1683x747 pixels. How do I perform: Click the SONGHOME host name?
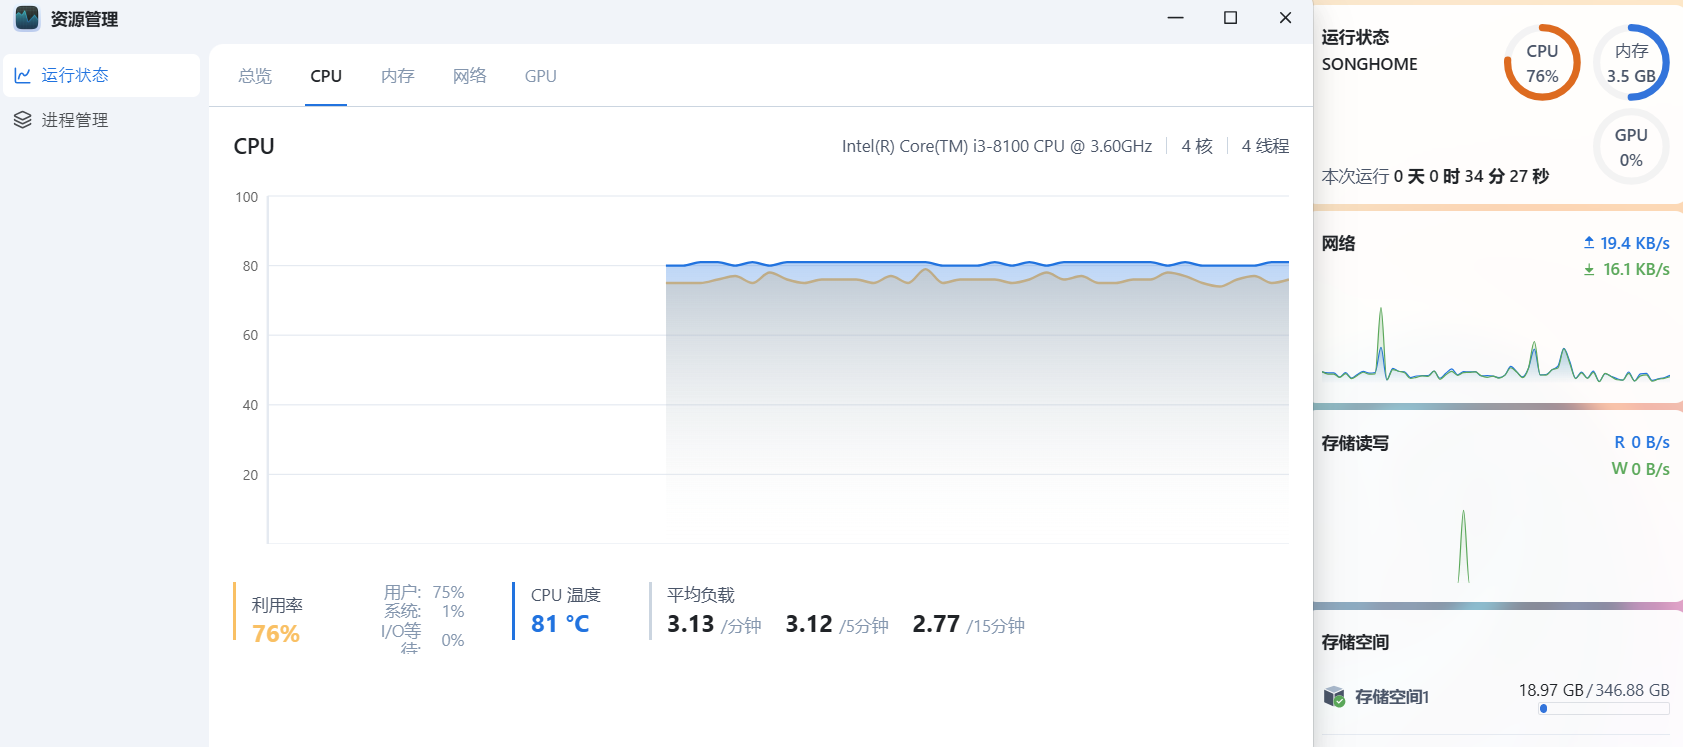coord(1370,64)
